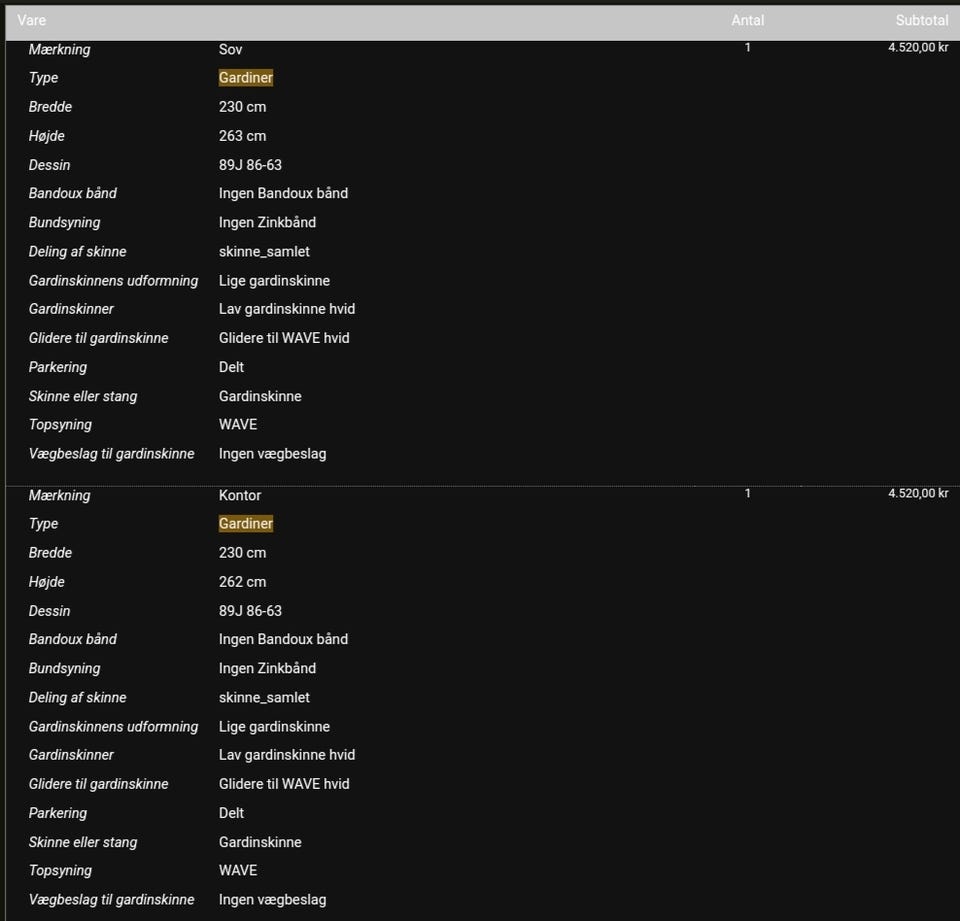Viewport: 960px width, 921px height.
Task: Click Glidere til WAVE hvid in Sov item
Action: pyautogui.click(x=284, y=338)
